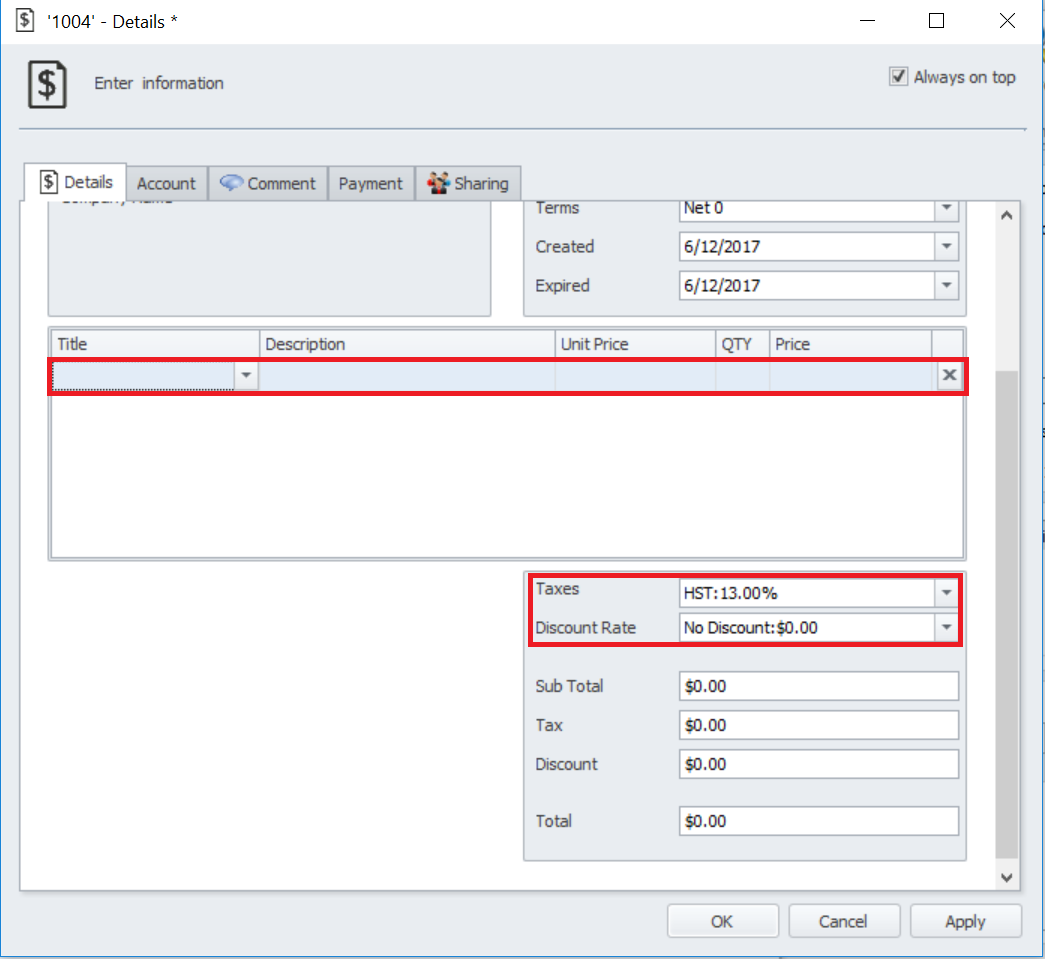The image size is (1045, 959).
Task: Expand the Title dropdown in item row
Action: [x=246, y=375]
